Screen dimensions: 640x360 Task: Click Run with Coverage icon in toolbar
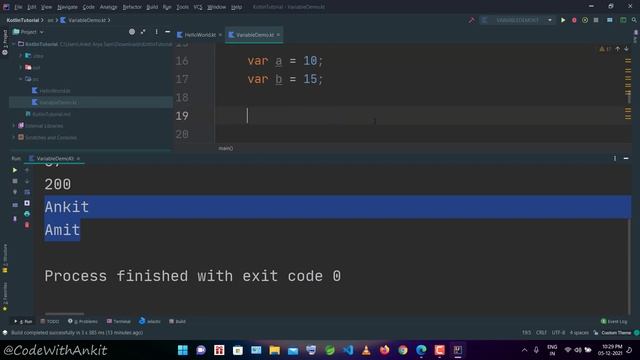click(x=585, y=20)
